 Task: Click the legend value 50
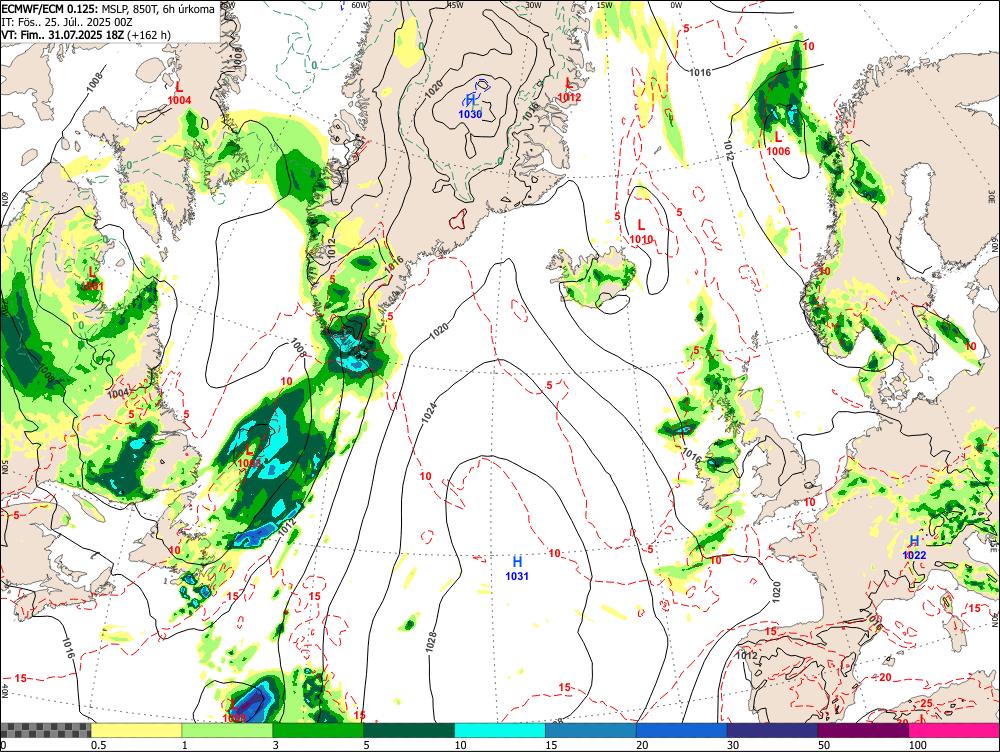click(x=824, y=745)
